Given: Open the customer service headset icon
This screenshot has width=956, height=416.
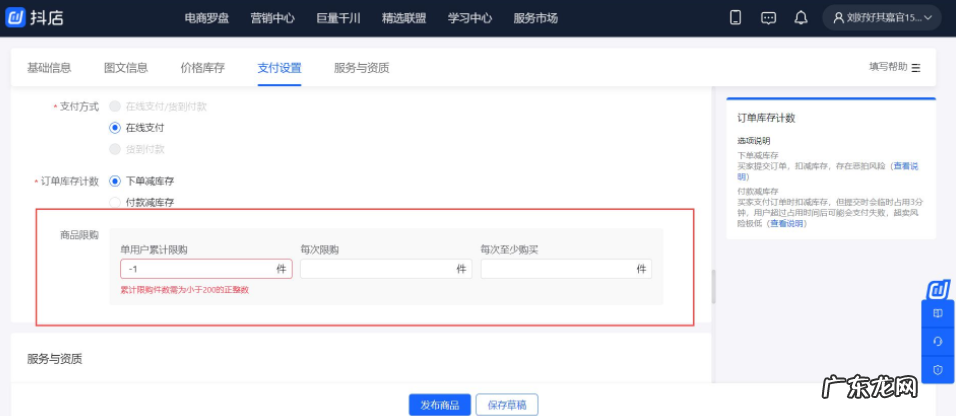Looking at the screenshot, I should 938,342.
